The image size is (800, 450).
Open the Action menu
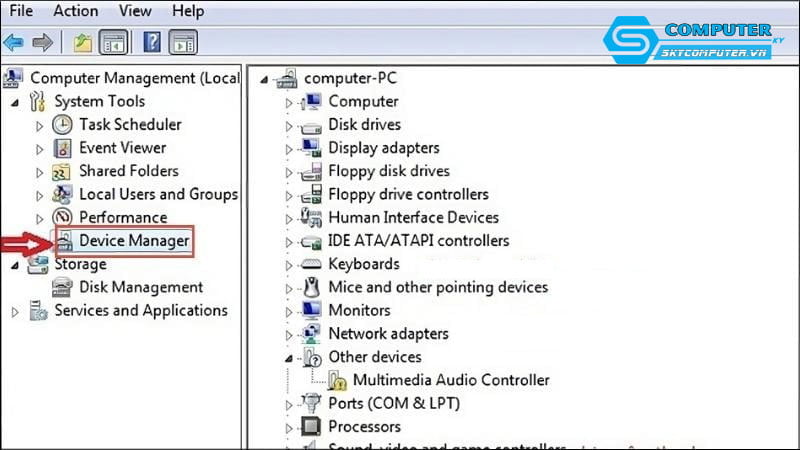(x=76, y=11)
